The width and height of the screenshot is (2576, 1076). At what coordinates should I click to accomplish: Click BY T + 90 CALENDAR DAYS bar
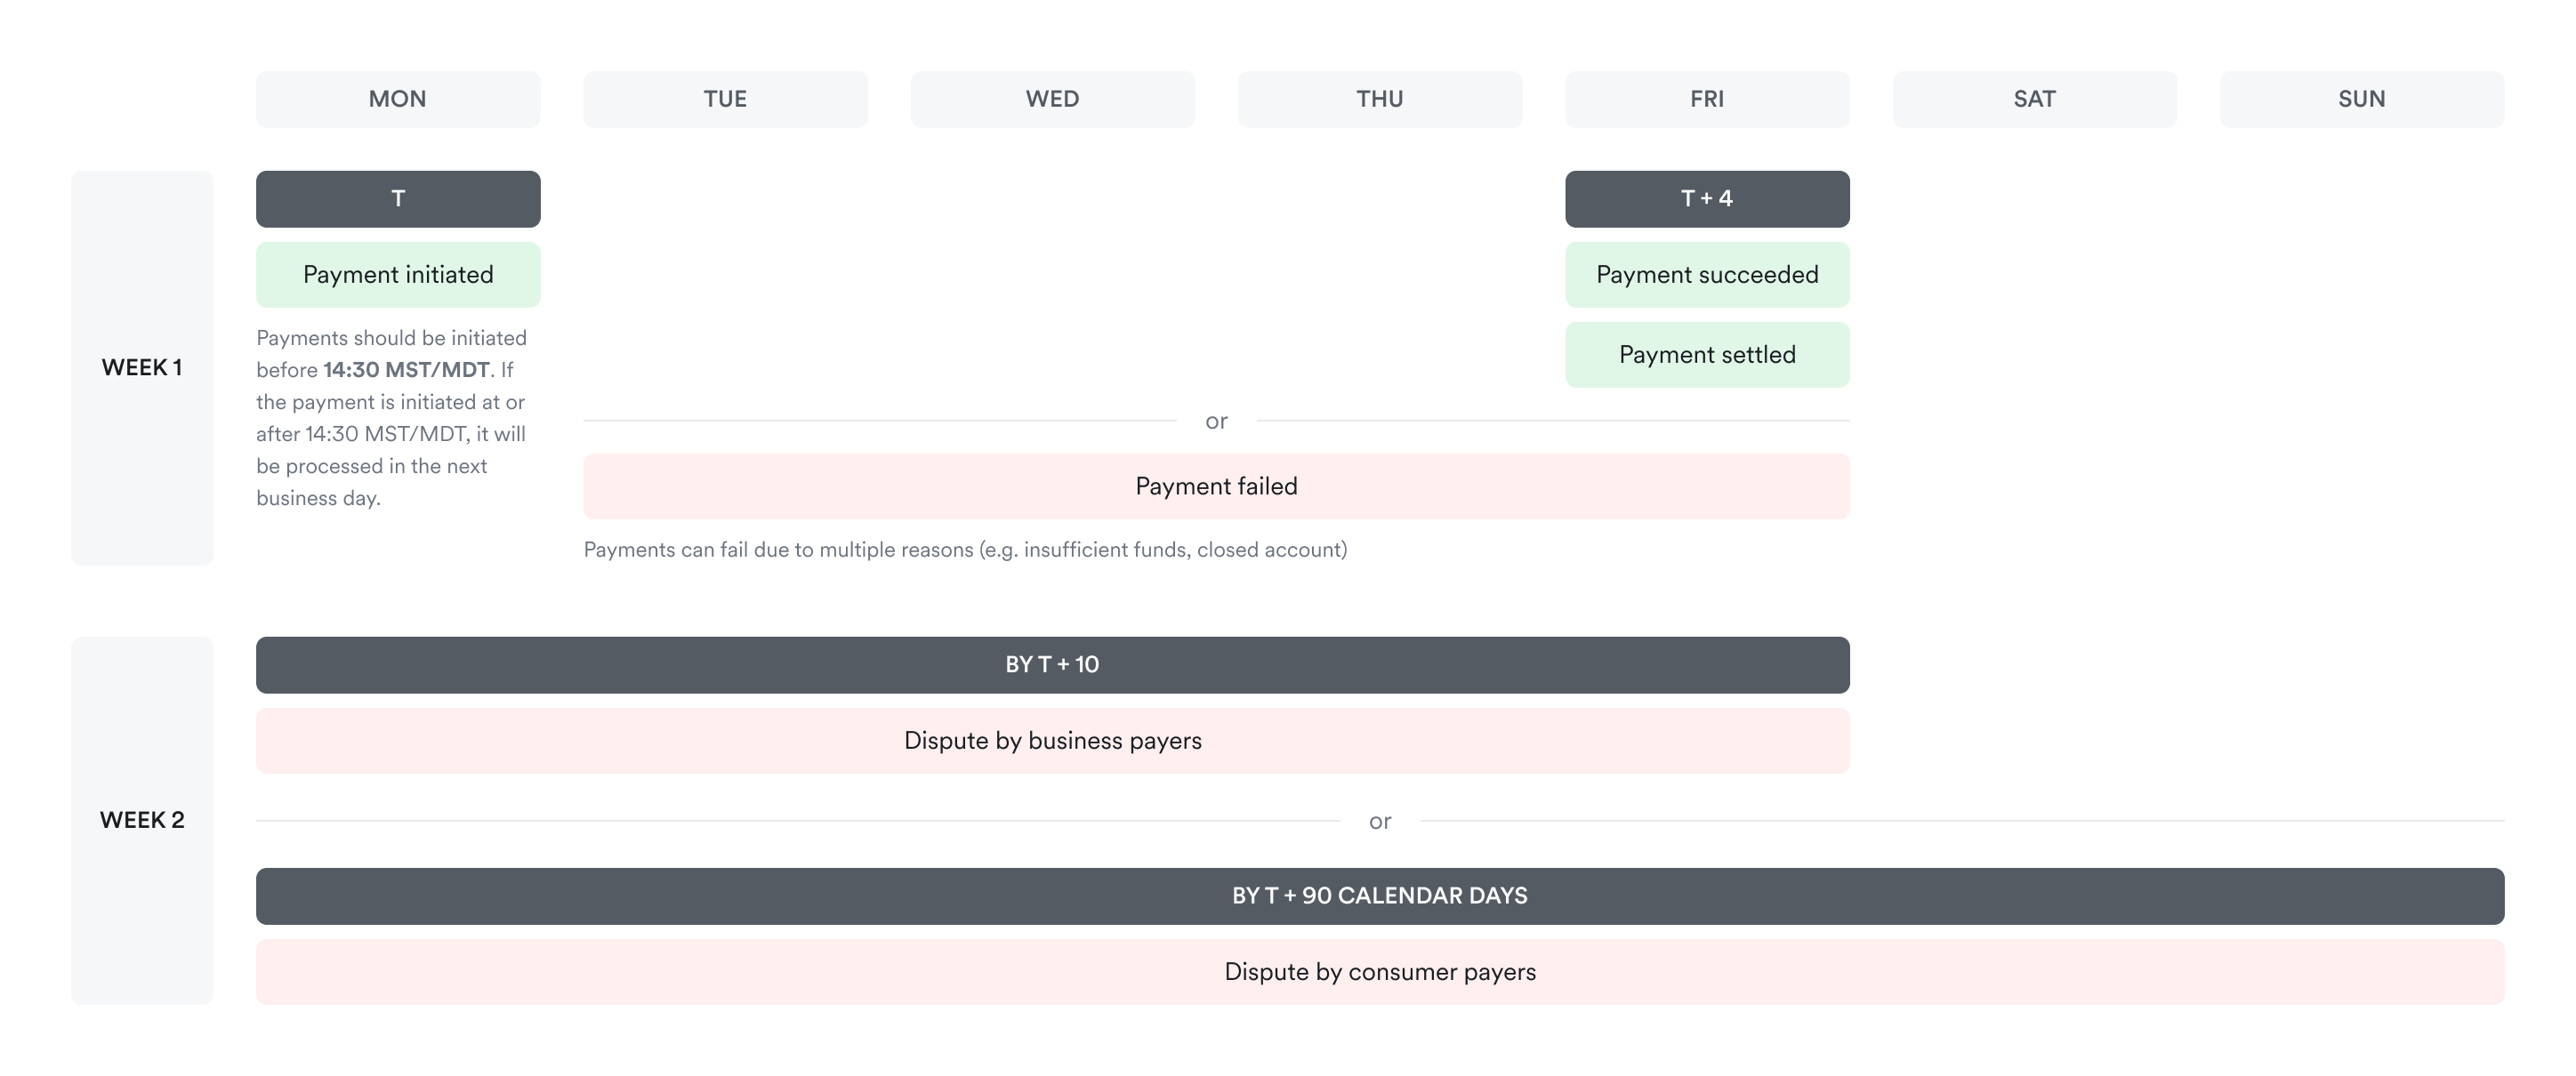pyautogui.click(x=1380, y=896)
